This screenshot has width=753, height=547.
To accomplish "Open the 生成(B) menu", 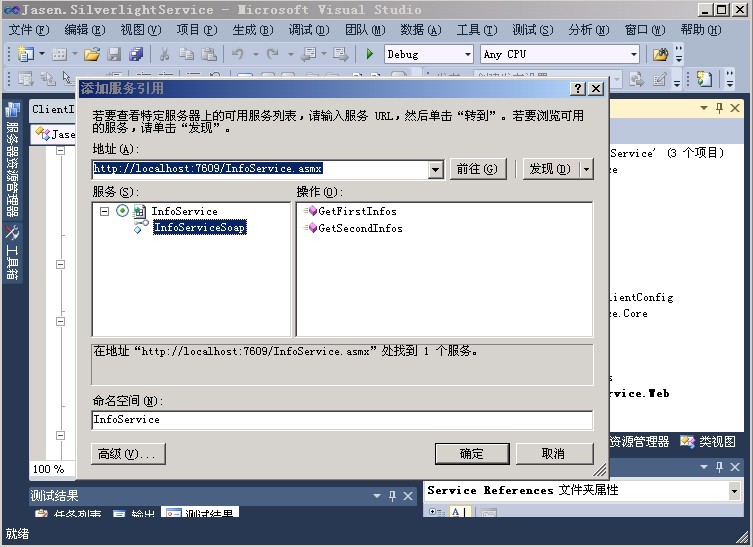I will 253,30.
